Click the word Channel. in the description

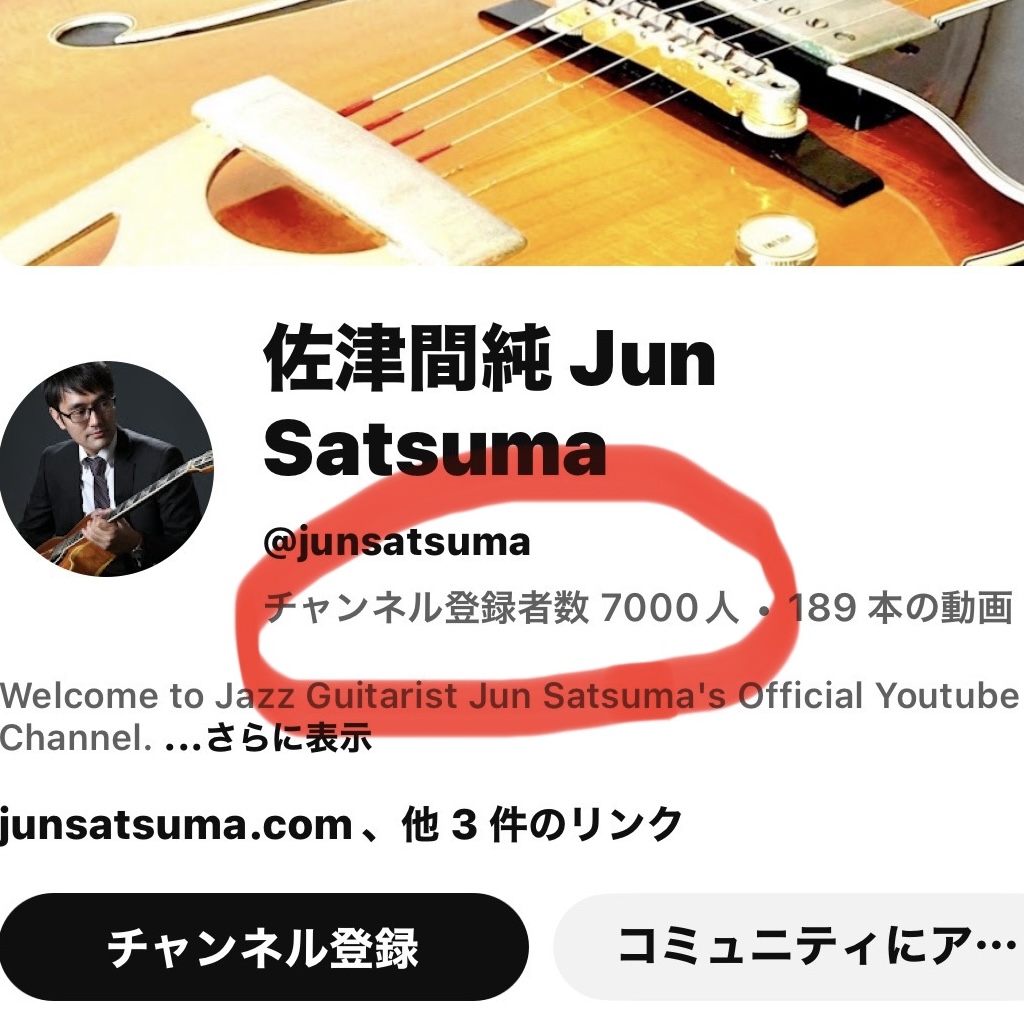(x=76, y=737)
